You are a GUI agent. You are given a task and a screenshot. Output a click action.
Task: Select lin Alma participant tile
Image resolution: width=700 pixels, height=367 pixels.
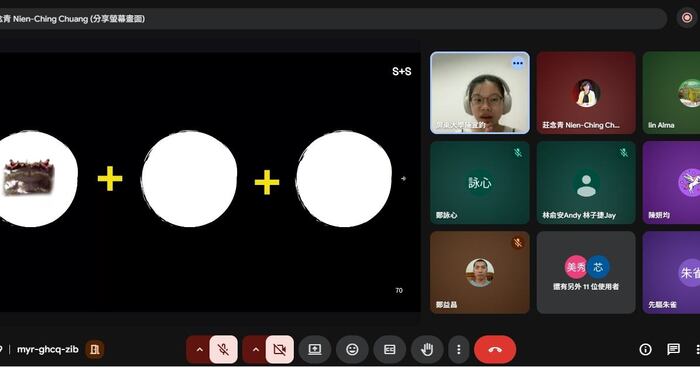[671, 92]
